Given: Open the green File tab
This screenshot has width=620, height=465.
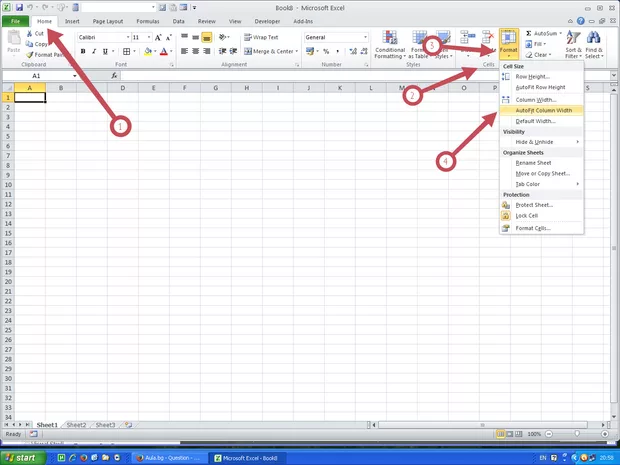Looking at the screenshot, I should [x=16, y=20].
